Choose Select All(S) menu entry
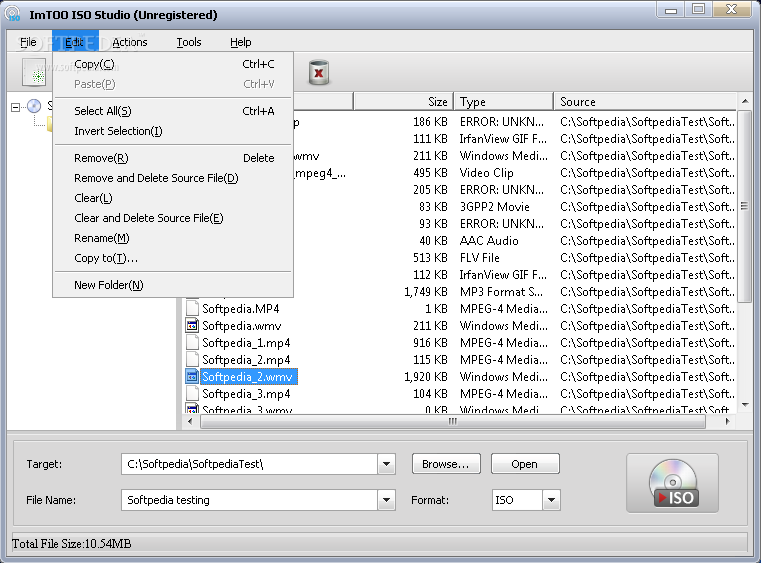Screen dimensions: 761x563 (x=173, y=111)
